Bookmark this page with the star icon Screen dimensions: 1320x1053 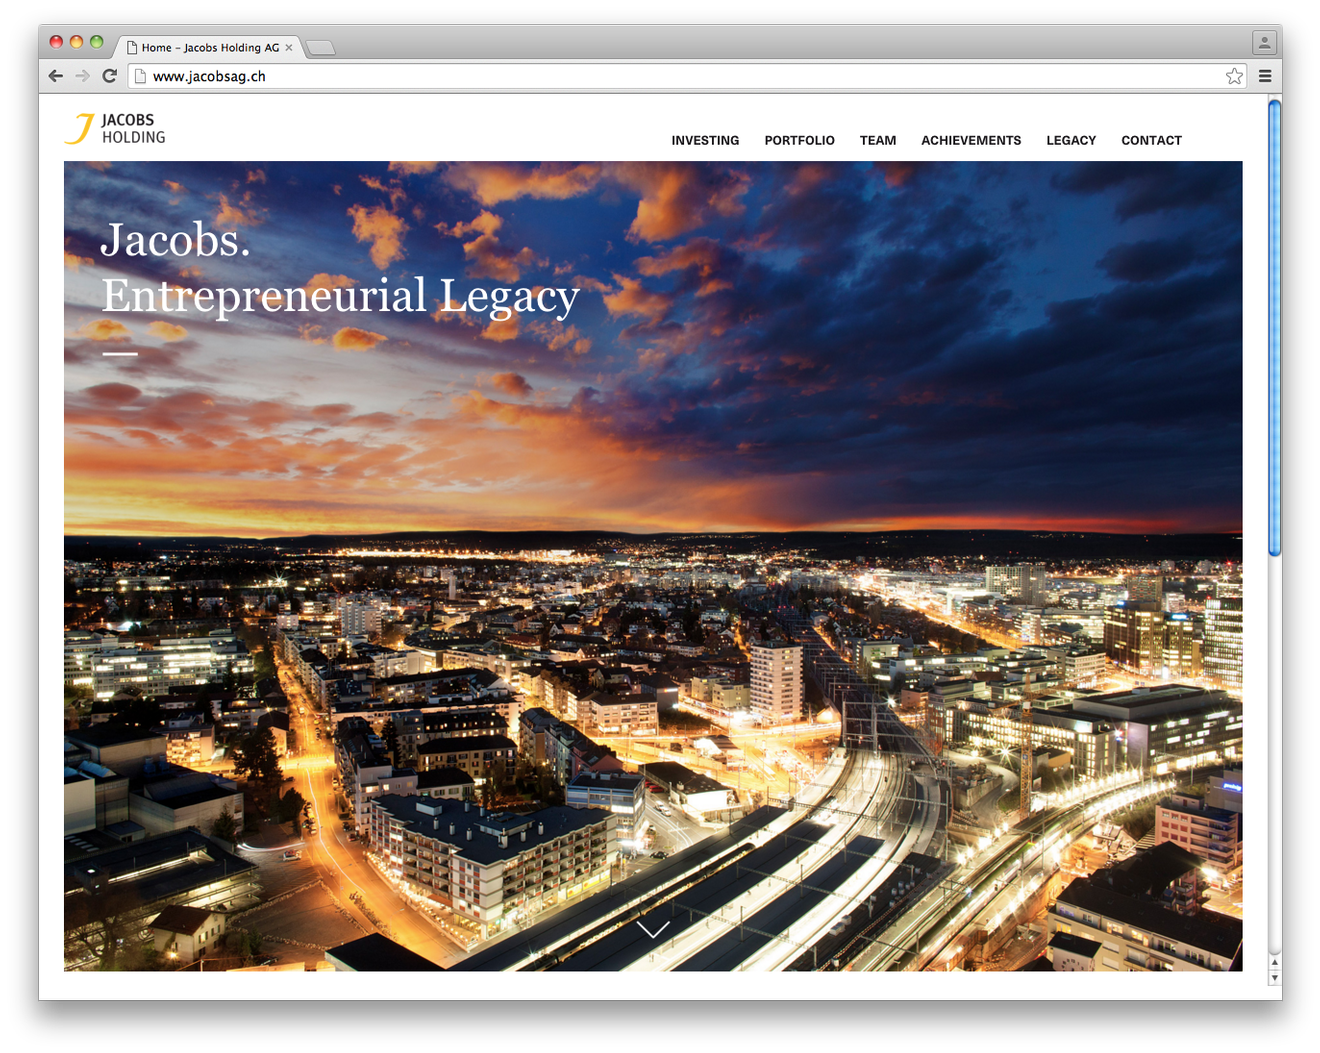(x=1234, y=76)
